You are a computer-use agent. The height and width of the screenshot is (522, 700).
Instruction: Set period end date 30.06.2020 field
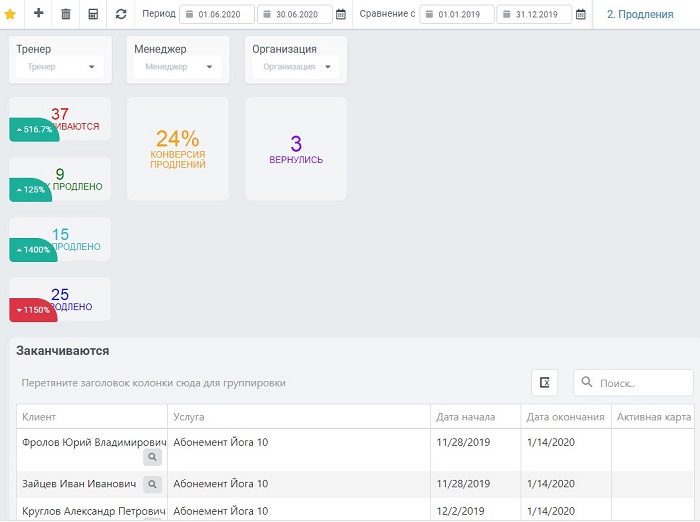point(295,14)
